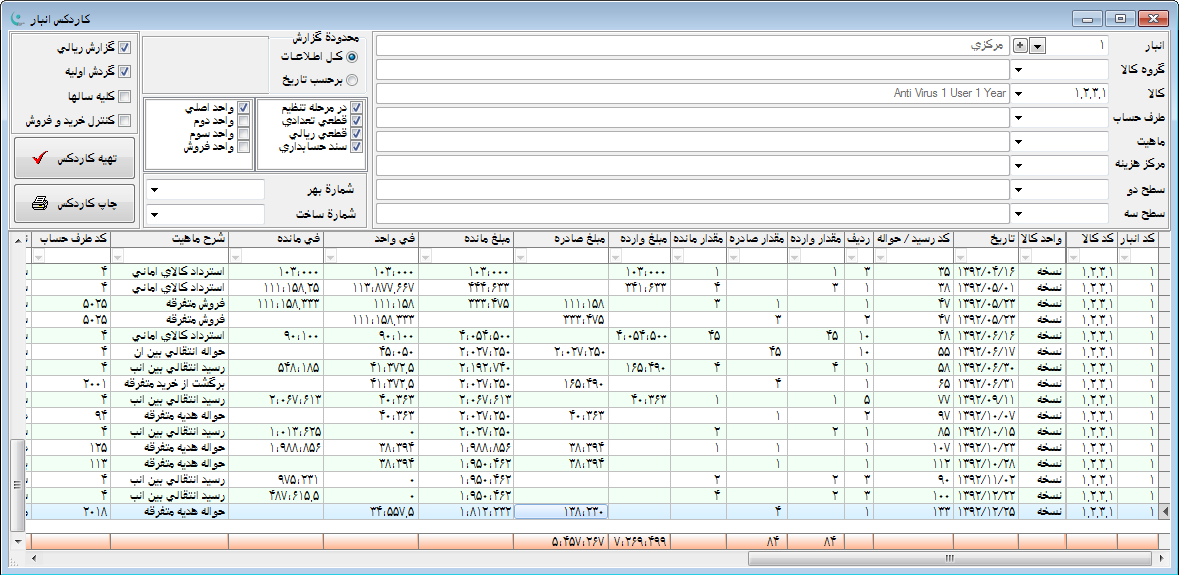Image resolution: width=1179 pixels, height=575 pixels.
Task: Toggle the گزارش ریالی checkbox
Action: 125,47
